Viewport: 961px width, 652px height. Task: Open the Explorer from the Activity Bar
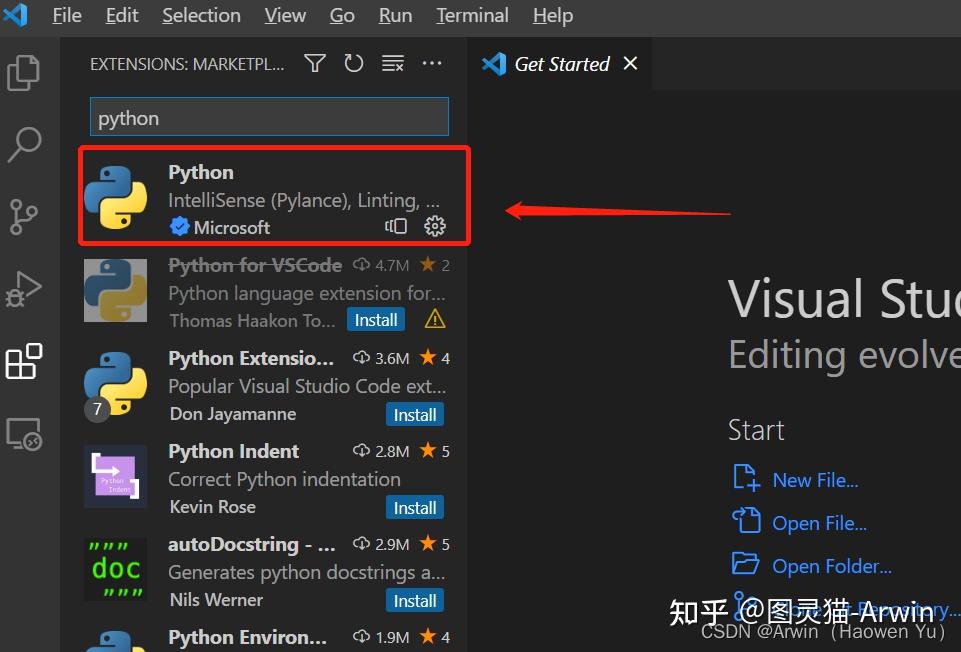tap(25, 72)
